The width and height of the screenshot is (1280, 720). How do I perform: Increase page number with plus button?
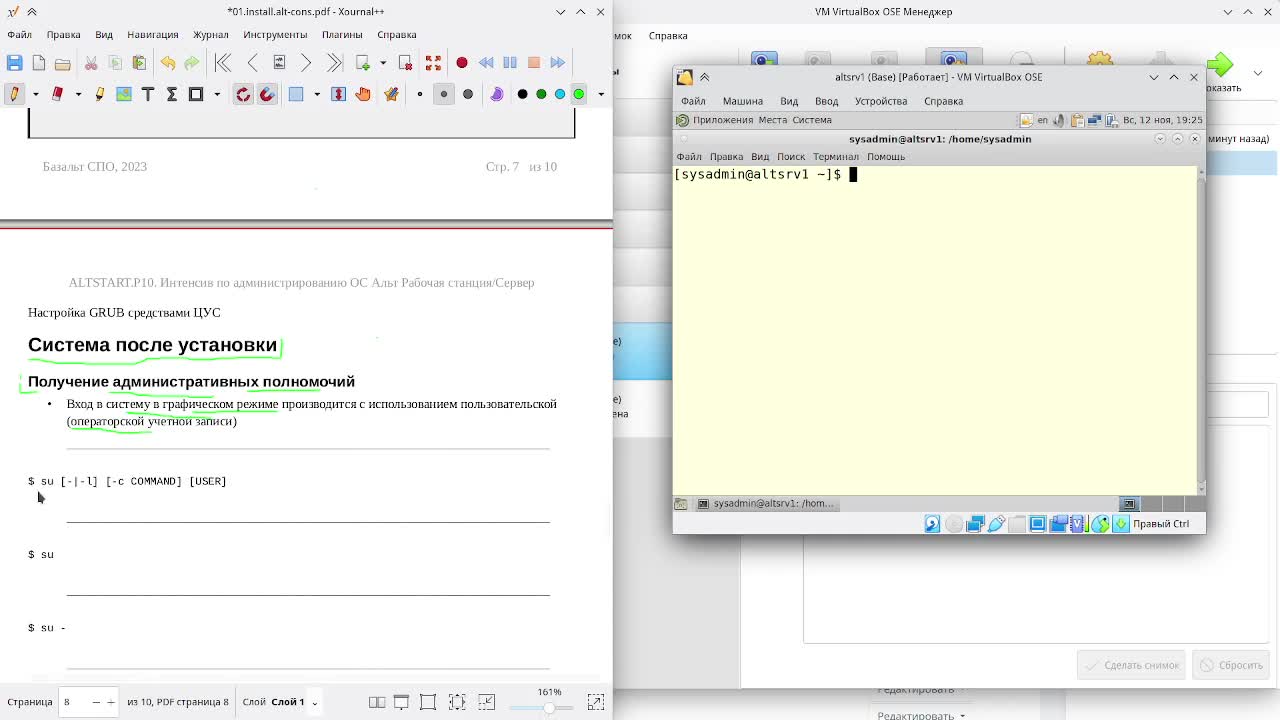(111, 702)
